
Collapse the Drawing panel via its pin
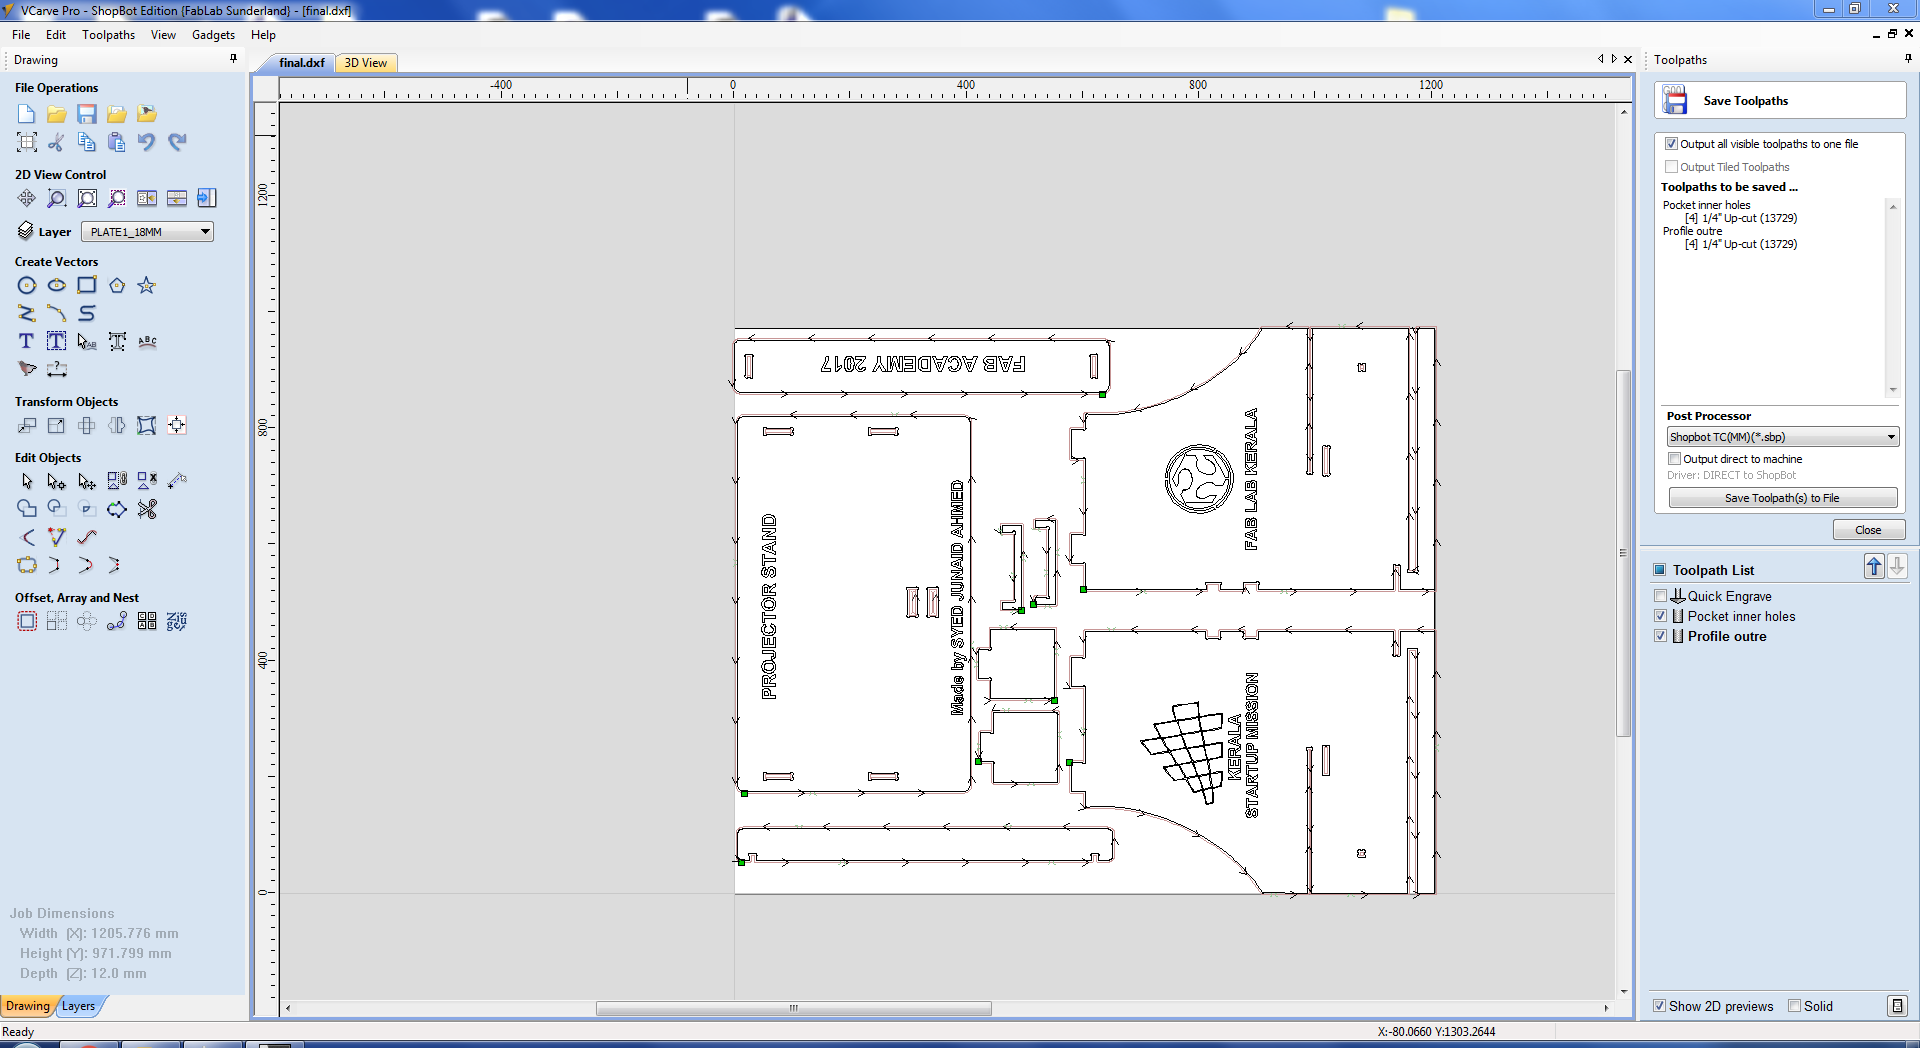[x=233, y=59]
